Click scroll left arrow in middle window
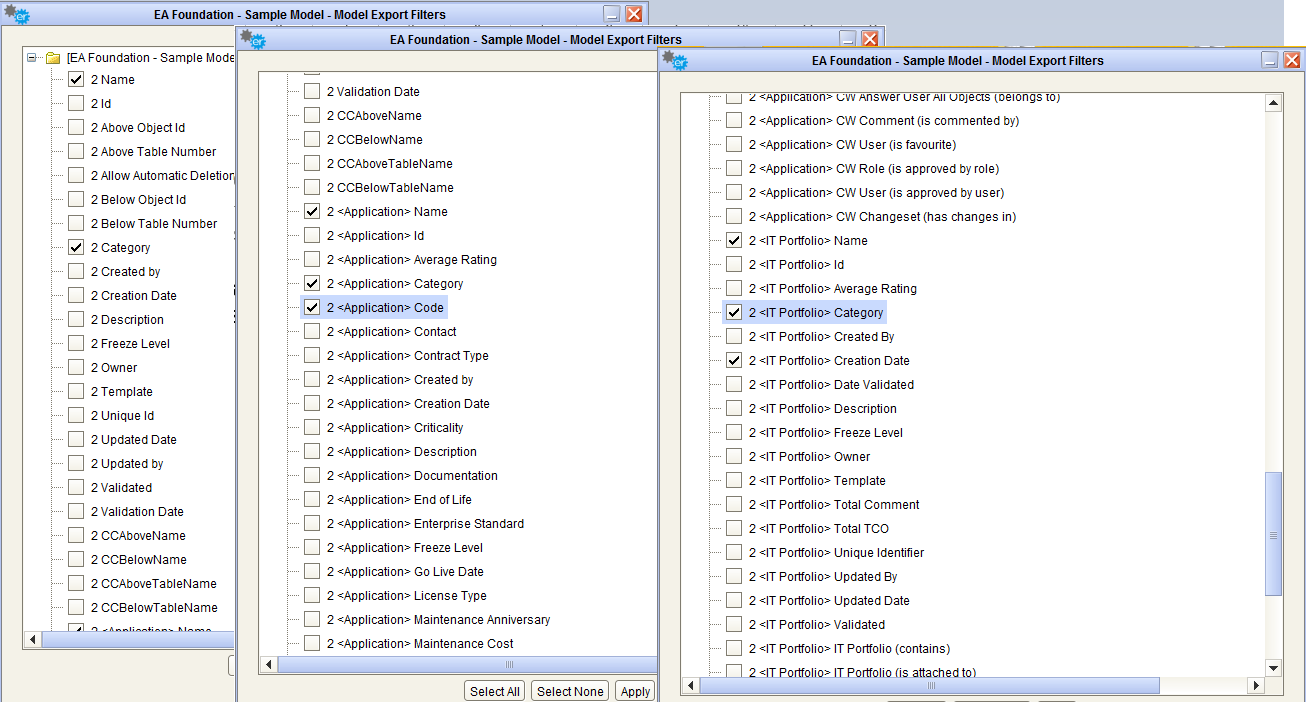 coord(267,665)
